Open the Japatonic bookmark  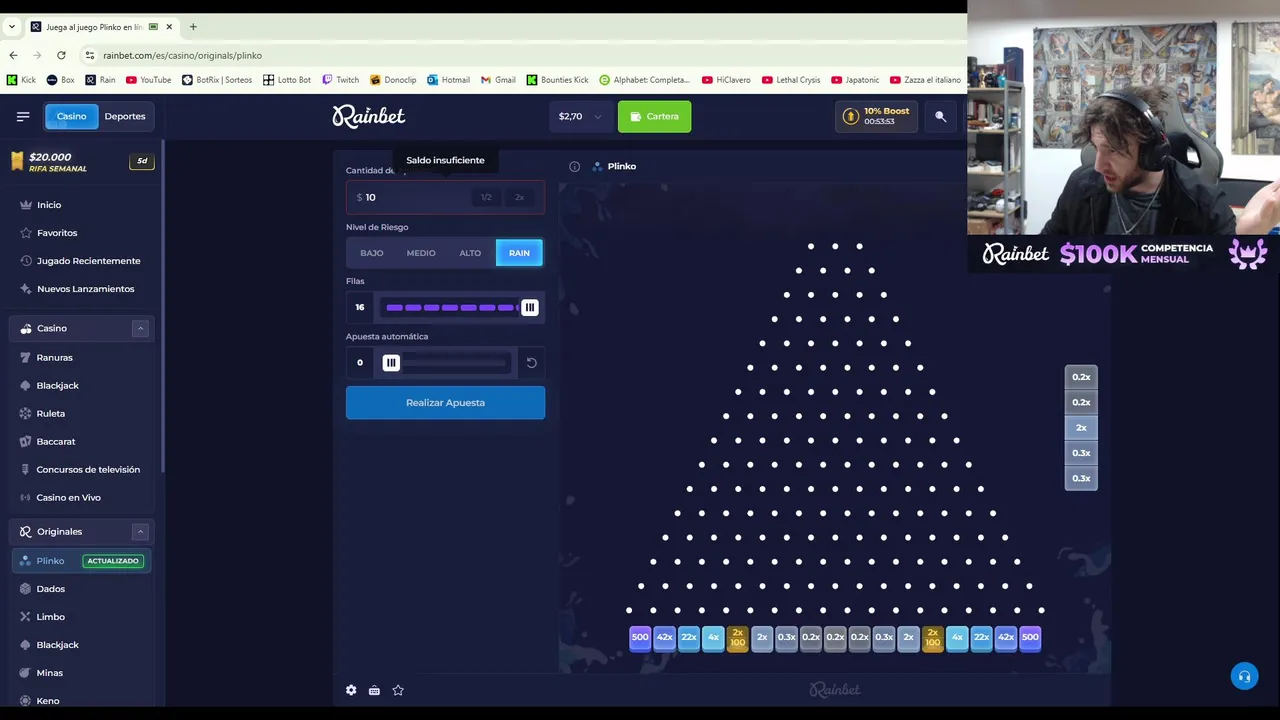click(x=855, y=80)
